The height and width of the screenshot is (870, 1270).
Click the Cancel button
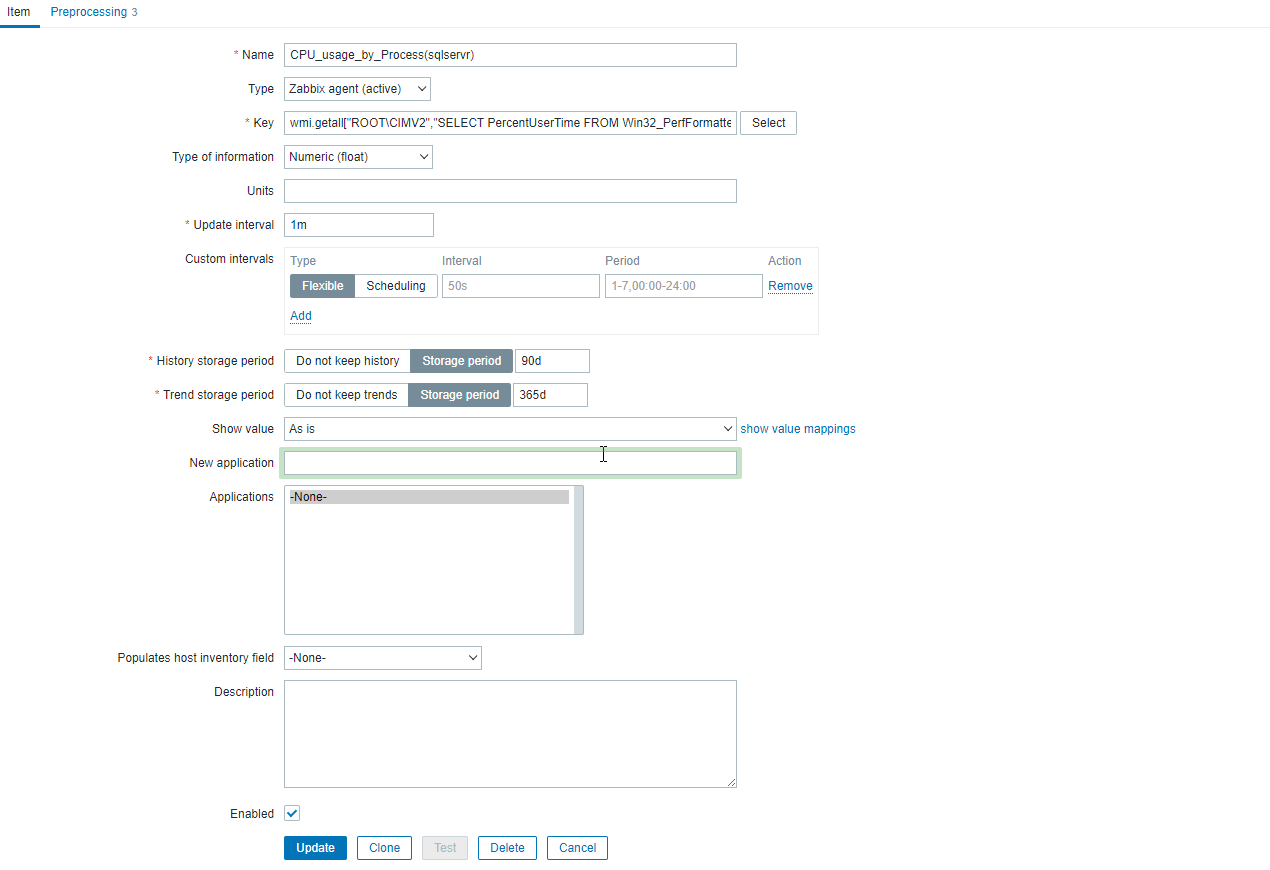pyautogui.click(x=577, y=848)
